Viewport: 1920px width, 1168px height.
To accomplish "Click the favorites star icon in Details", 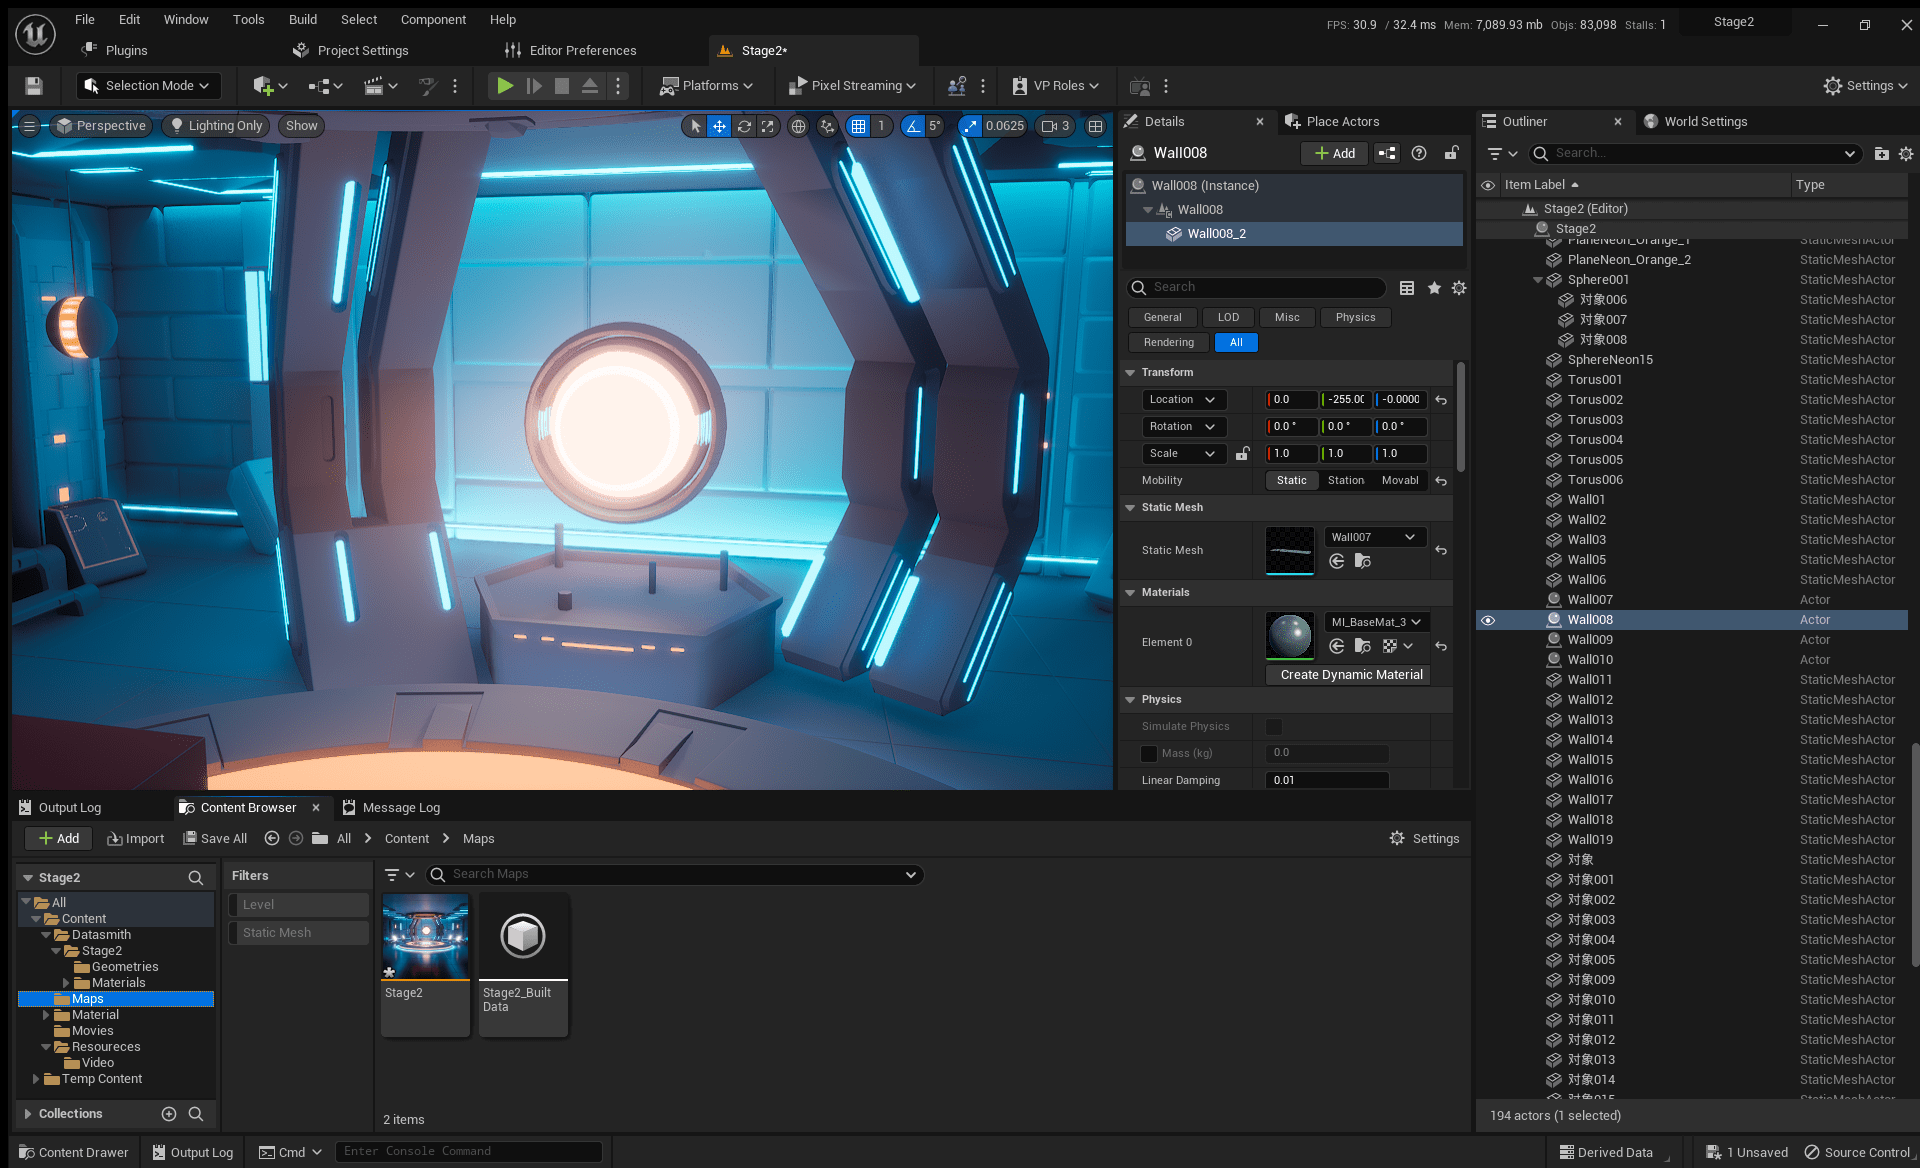I will [1434, 288].
